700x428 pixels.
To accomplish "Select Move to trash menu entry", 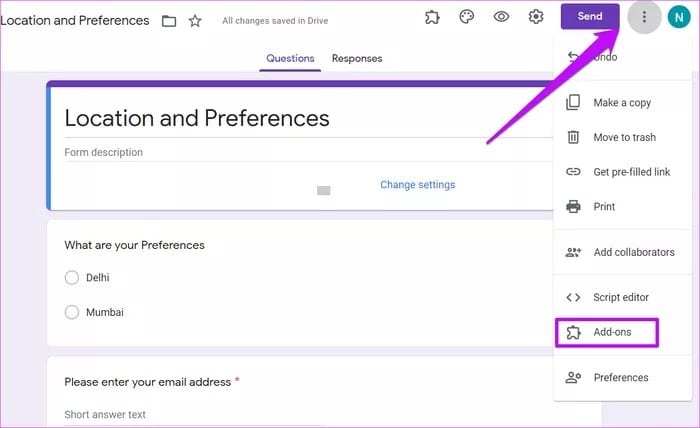I will 622,137.
